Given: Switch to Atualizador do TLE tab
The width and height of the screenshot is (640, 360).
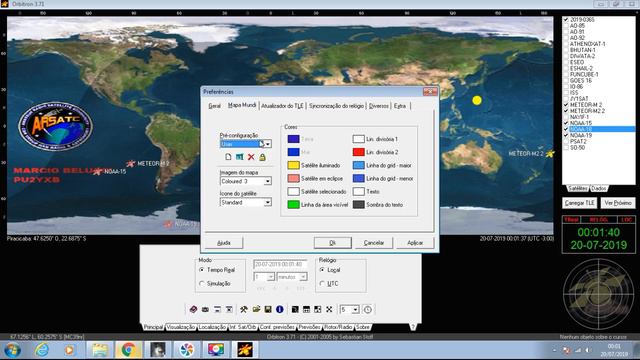Looking at the screenshot, I should tap(282, 106).
